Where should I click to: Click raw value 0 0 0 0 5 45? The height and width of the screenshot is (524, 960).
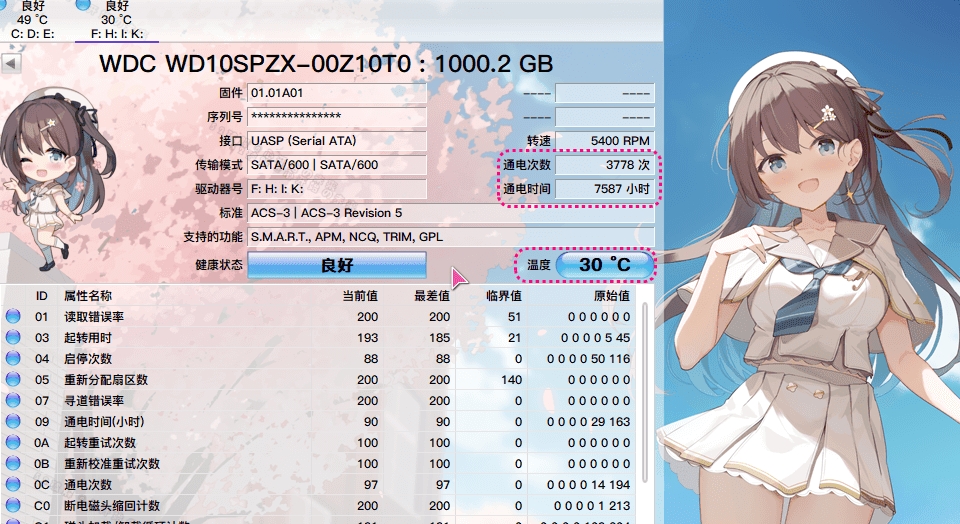[x=595, y=337]
